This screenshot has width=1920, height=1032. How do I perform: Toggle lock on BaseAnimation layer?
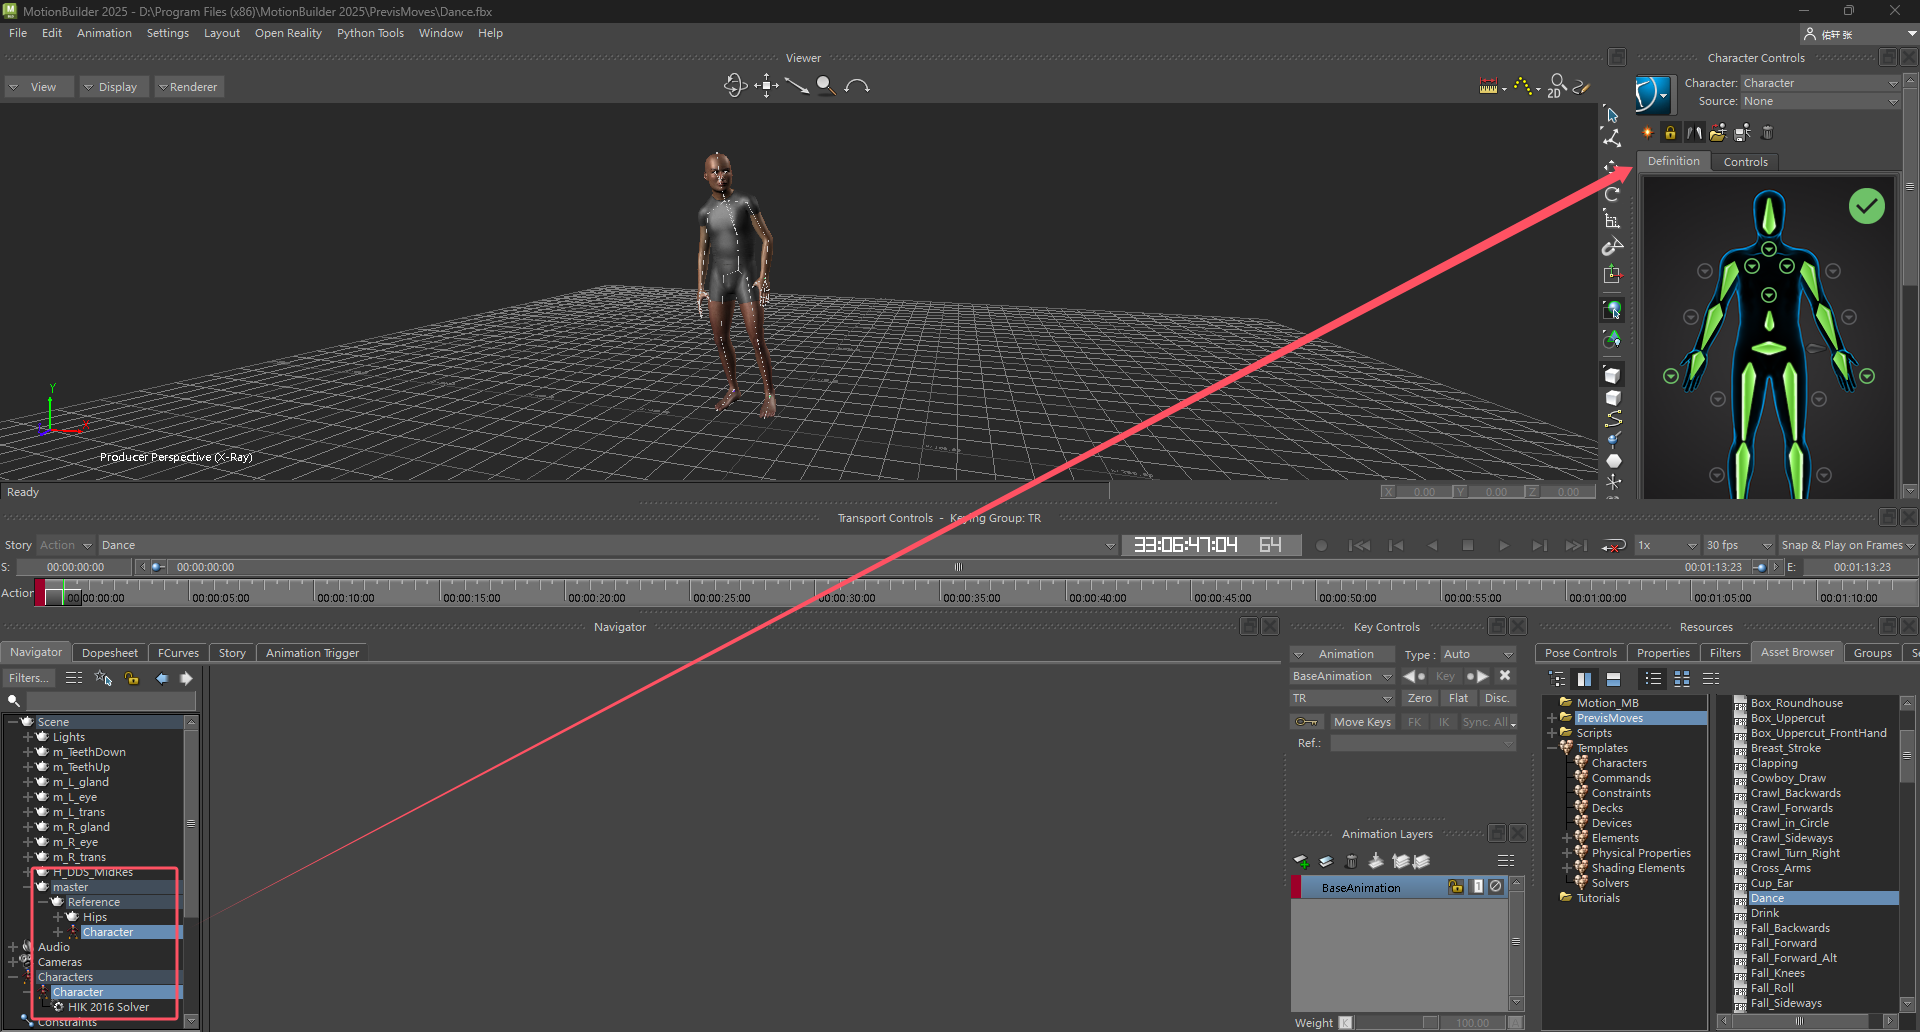coord(1455,887)
